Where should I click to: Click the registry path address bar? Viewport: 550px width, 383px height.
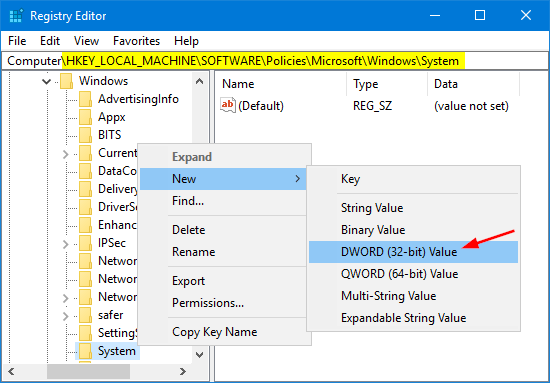coord(275,61)
